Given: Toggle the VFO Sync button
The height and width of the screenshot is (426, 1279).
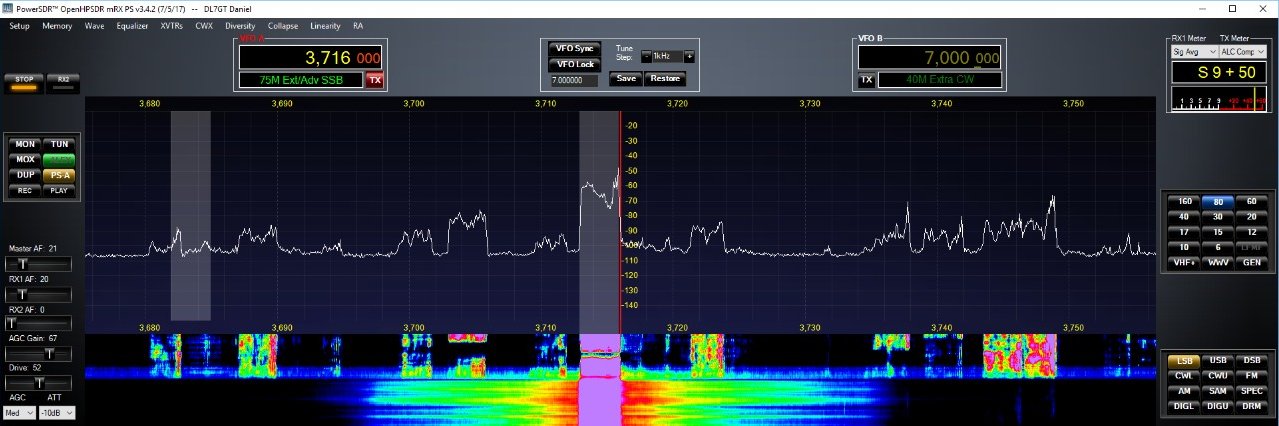Looking at the screenshot, I should point(574,48).
